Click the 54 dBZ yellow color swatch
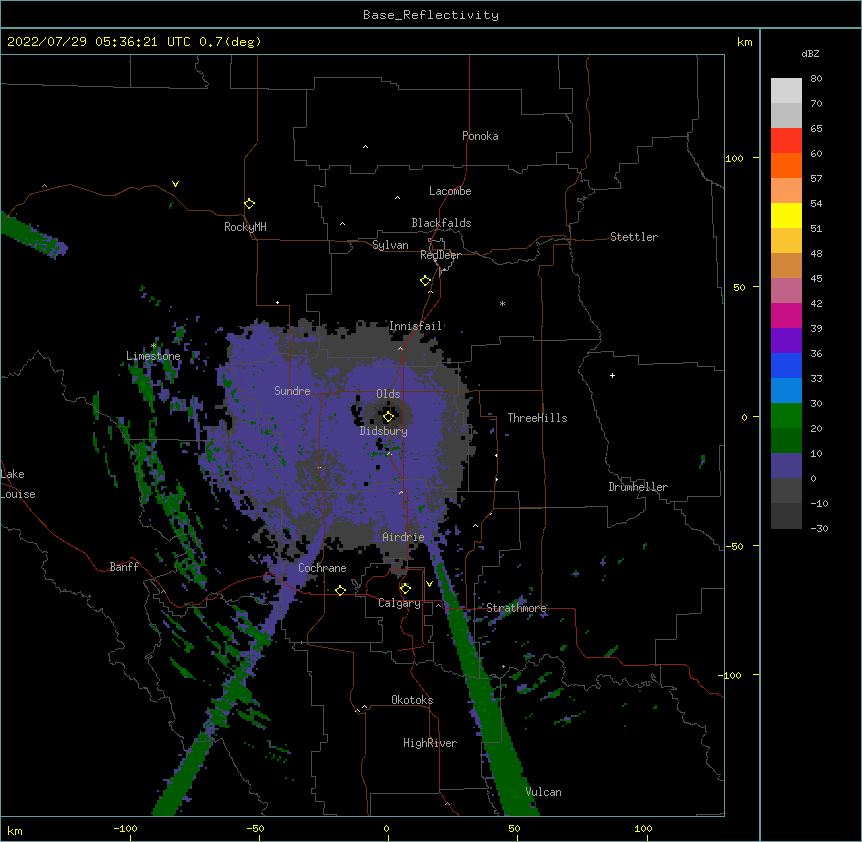This screenshot has width=862, height=842. (786, 215)
